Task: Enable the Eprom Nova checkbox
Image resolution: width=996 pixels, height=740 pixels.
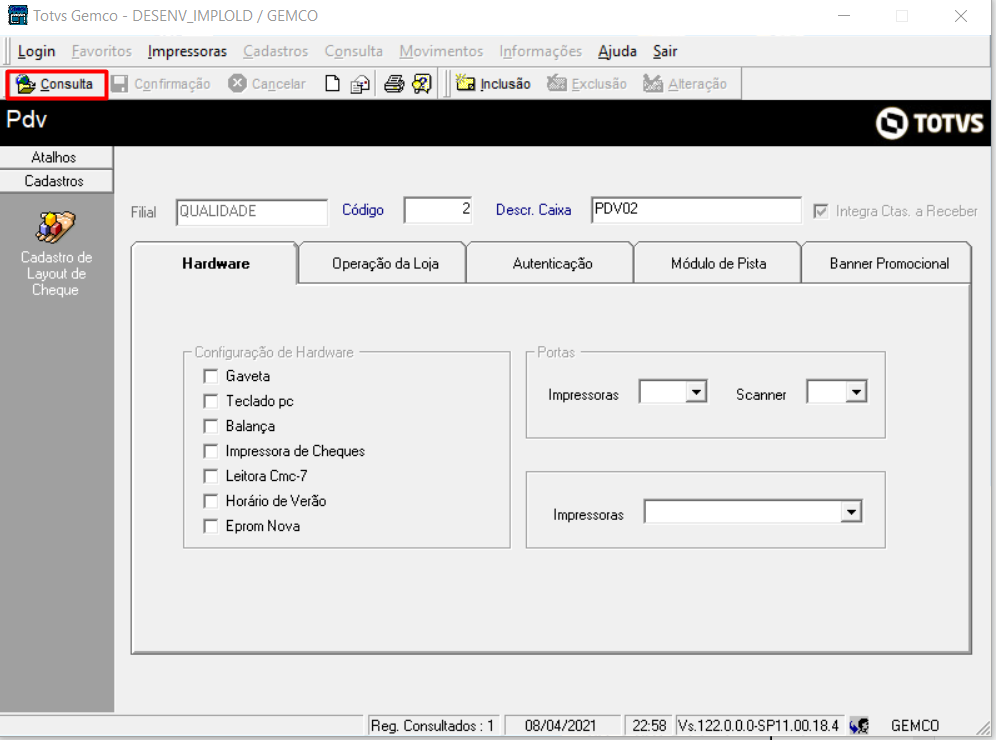Action: click(x=210, y=526)
